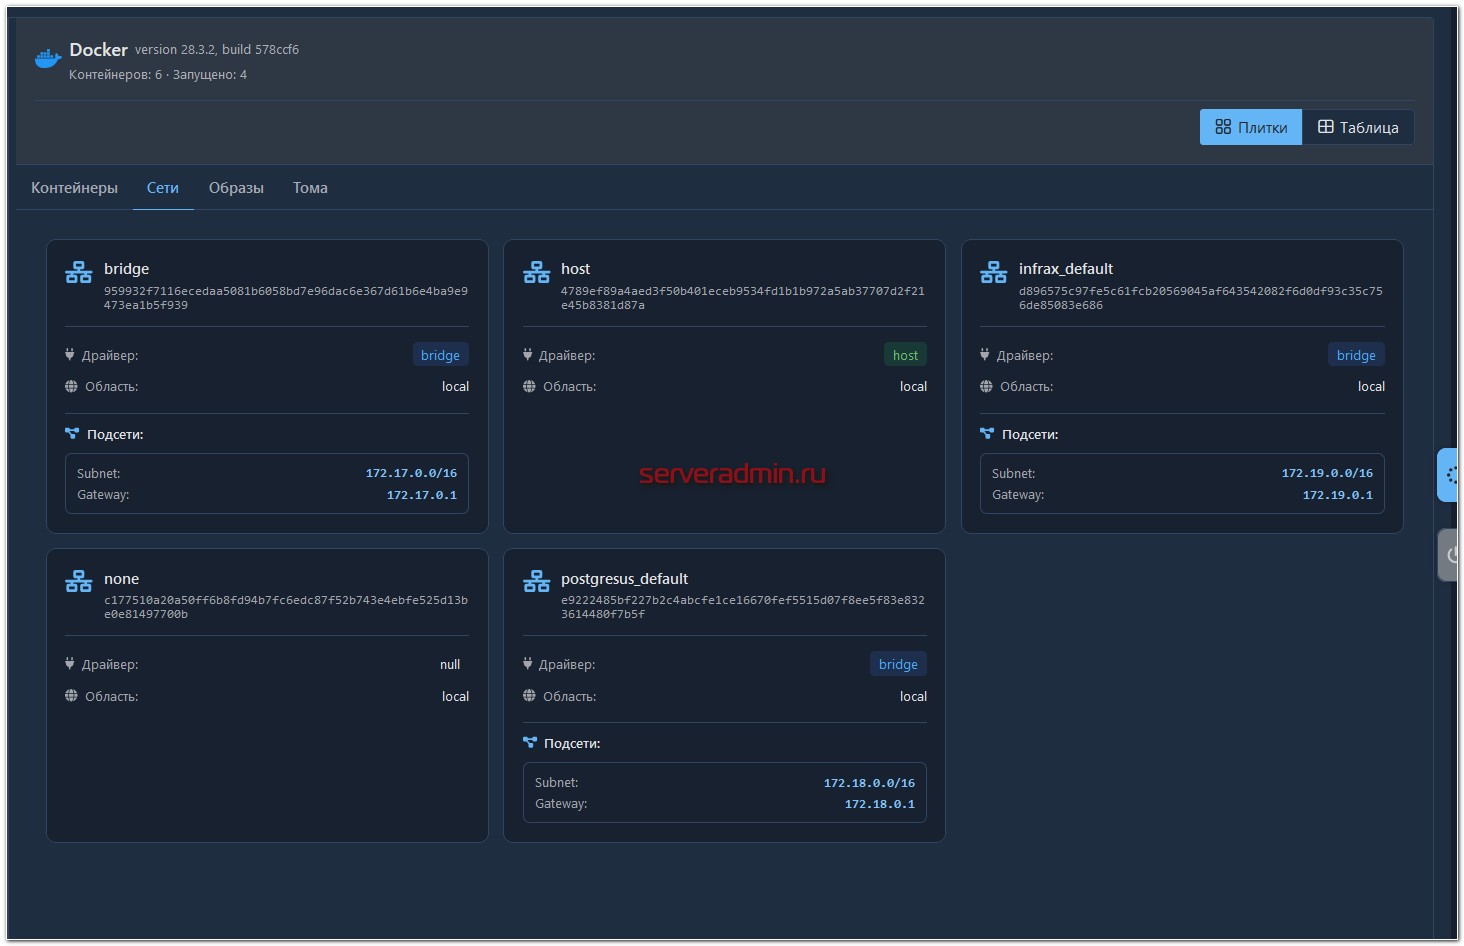The height and width of the screenshot is (946, 1464).
Task: Select the Сети tab
Action: [x=163, y=188]
